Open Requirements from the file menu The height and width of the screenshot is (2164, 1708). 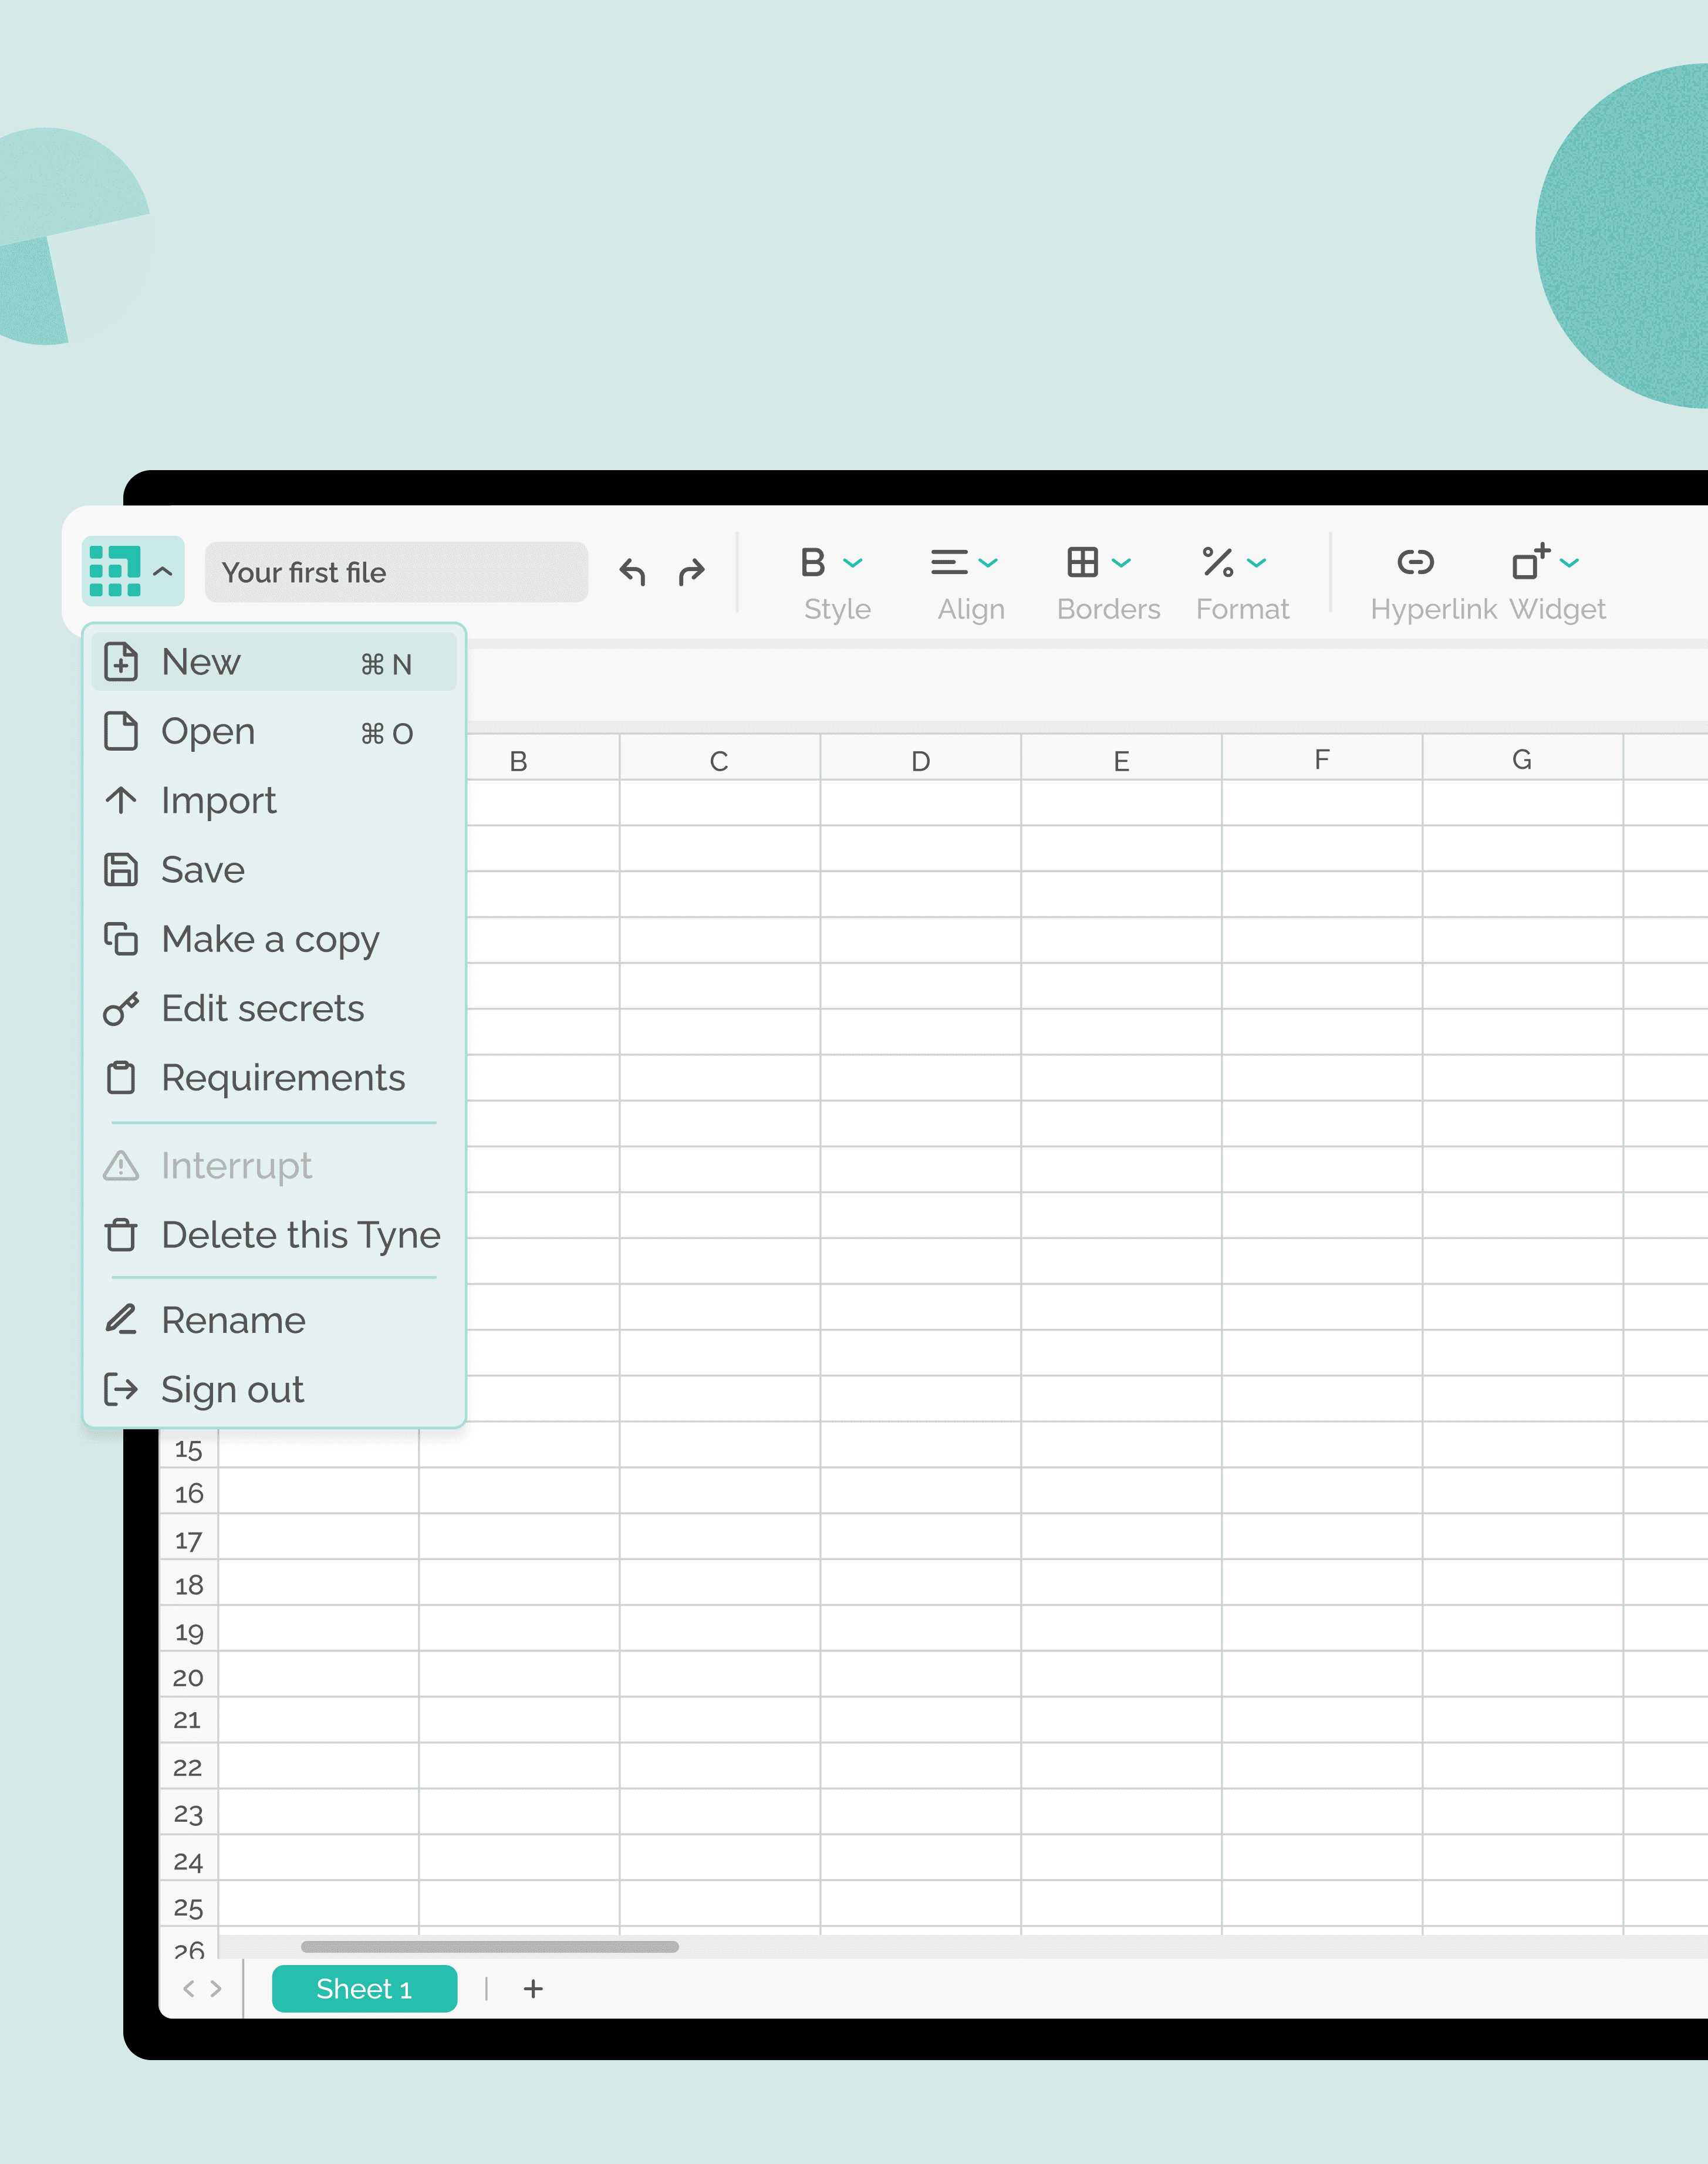(x=274, y=1077)
